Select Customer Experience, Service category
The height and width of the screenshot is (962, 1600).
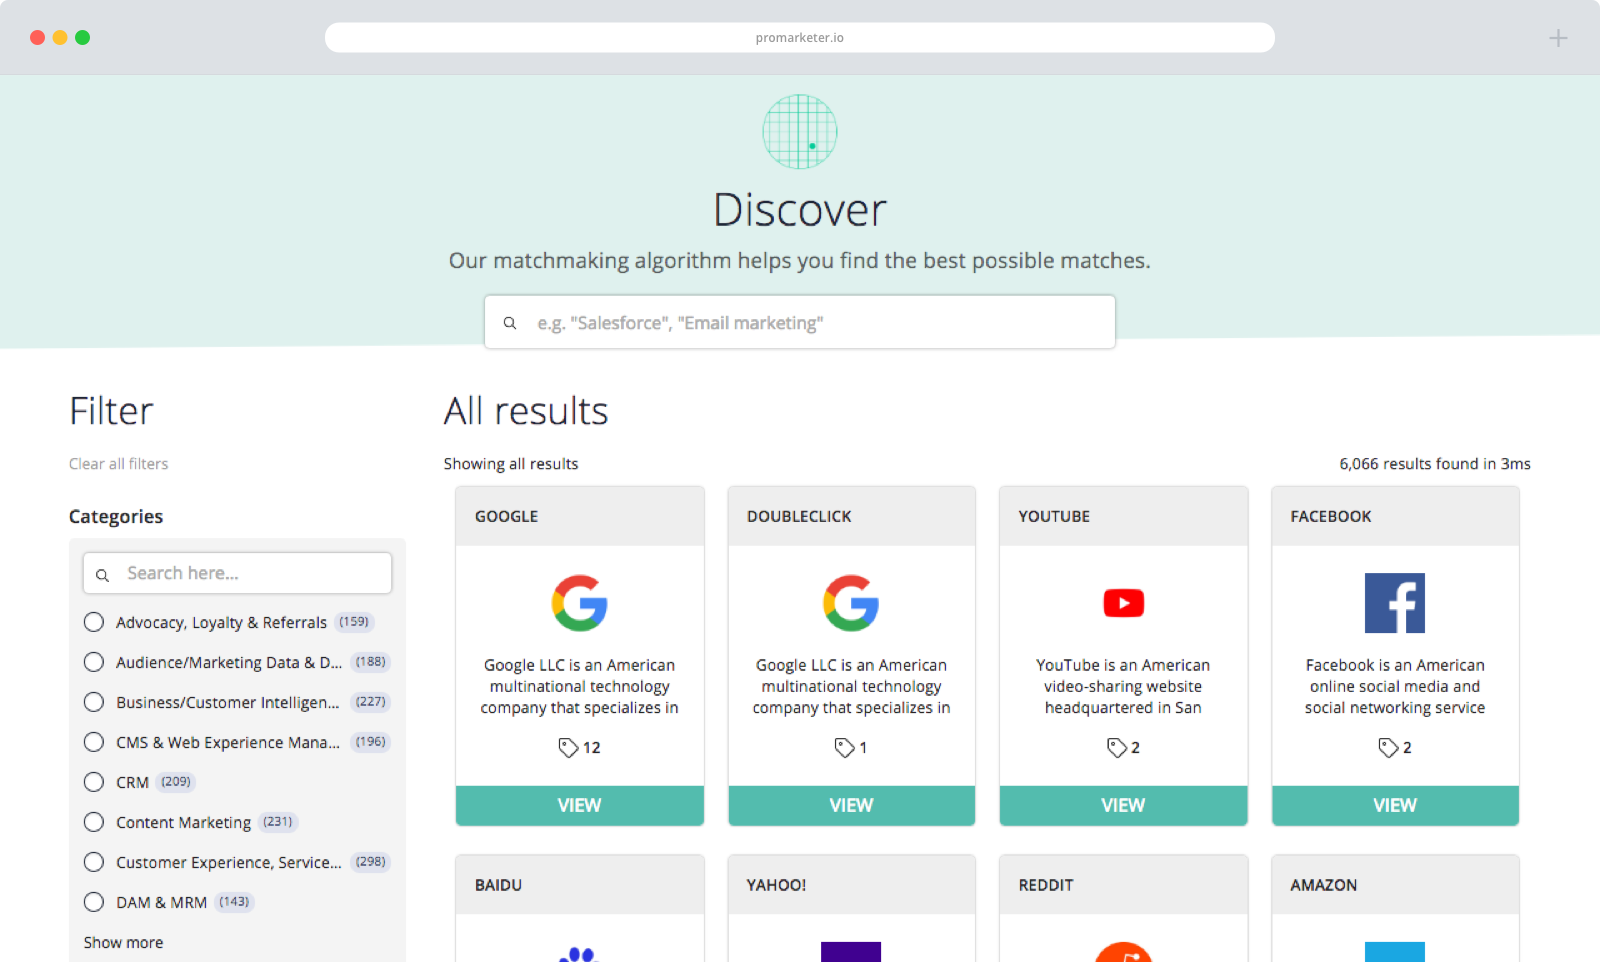94,862
